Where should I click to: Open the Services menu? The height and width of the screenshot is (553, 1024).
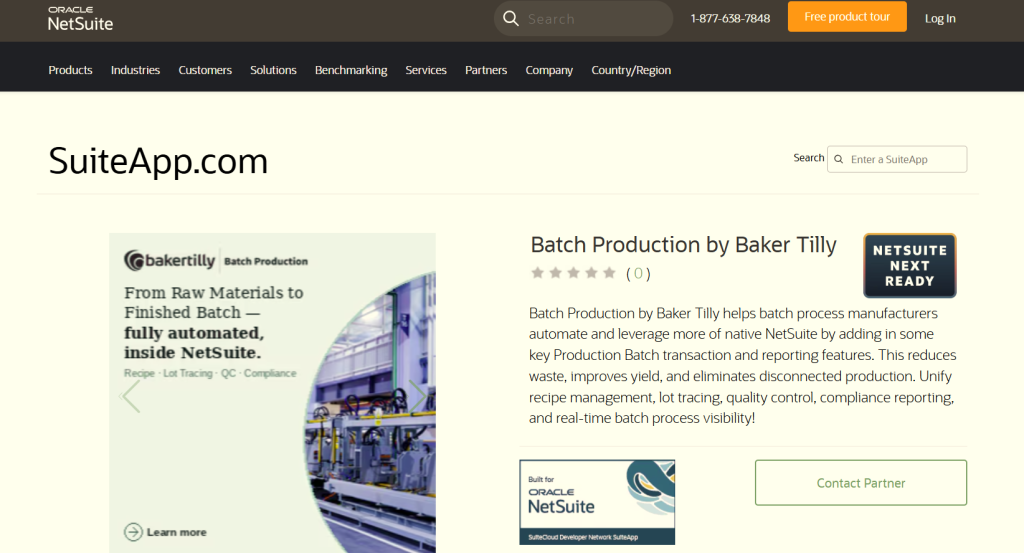(426, 70)
